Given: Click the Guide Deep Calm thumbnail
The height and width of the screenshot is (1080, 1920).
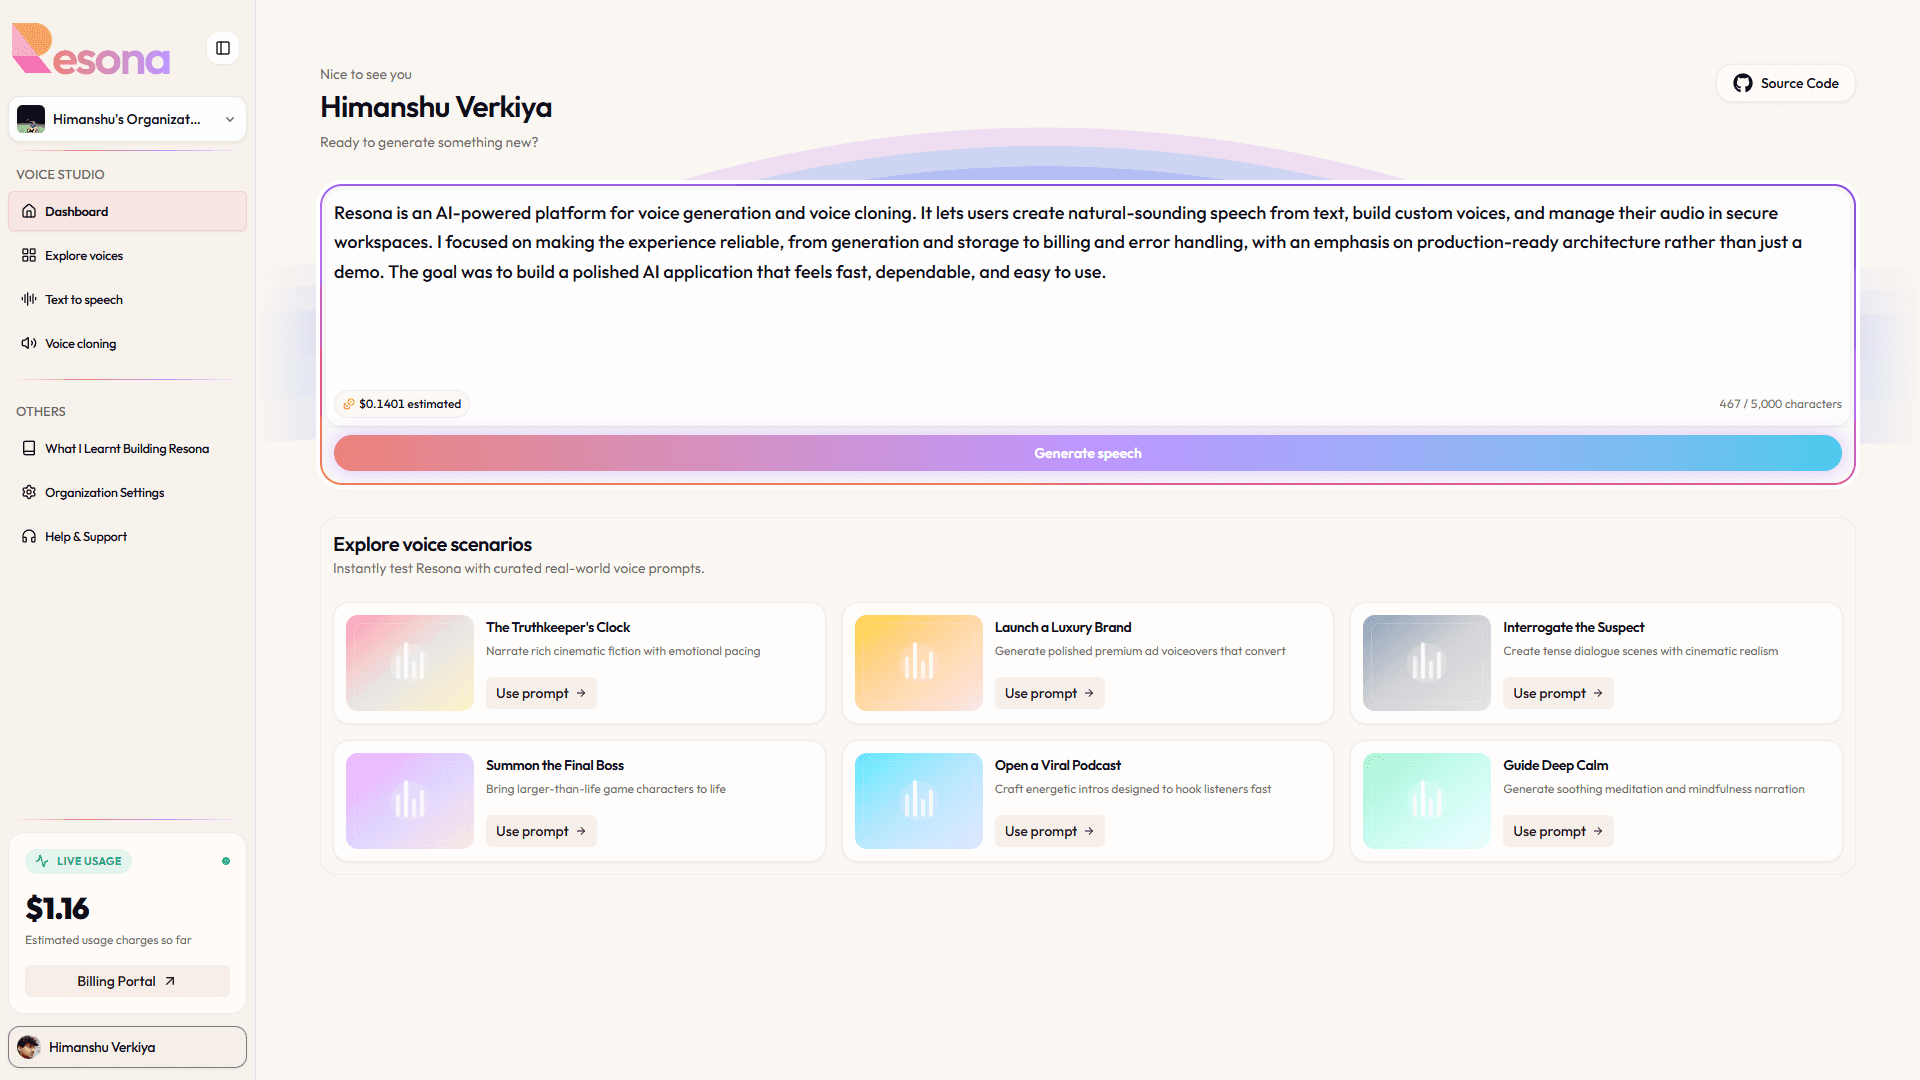Looking at the screenshot, I should click(x=1427, y=801).
